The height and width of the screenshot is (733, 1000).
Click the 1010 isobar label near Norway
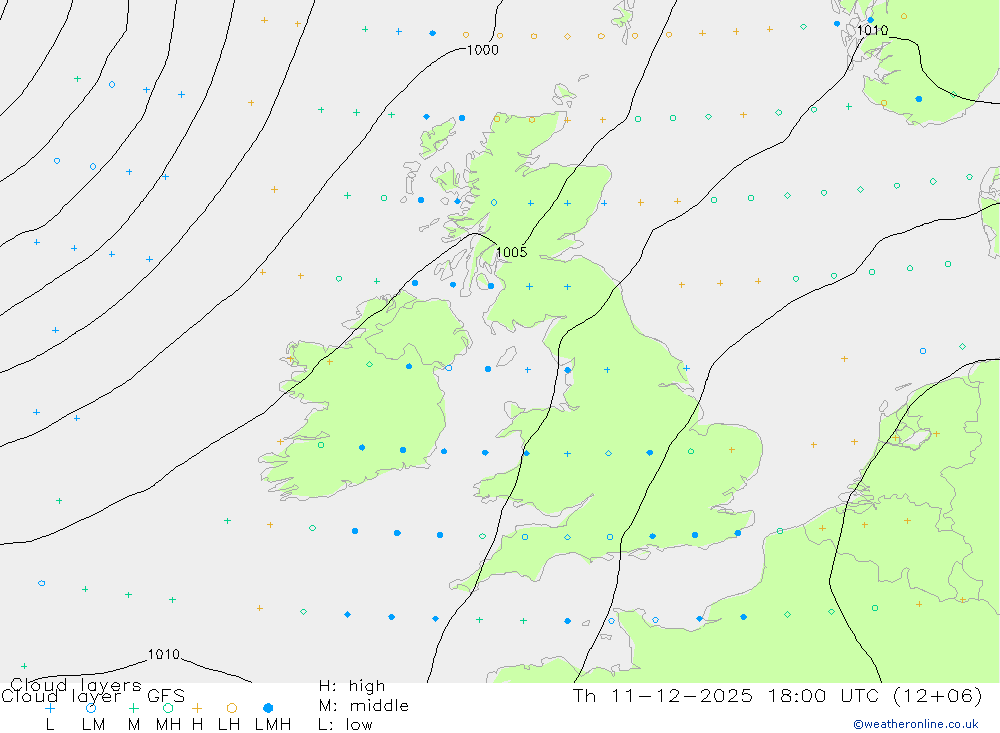(x=872, y=30)
